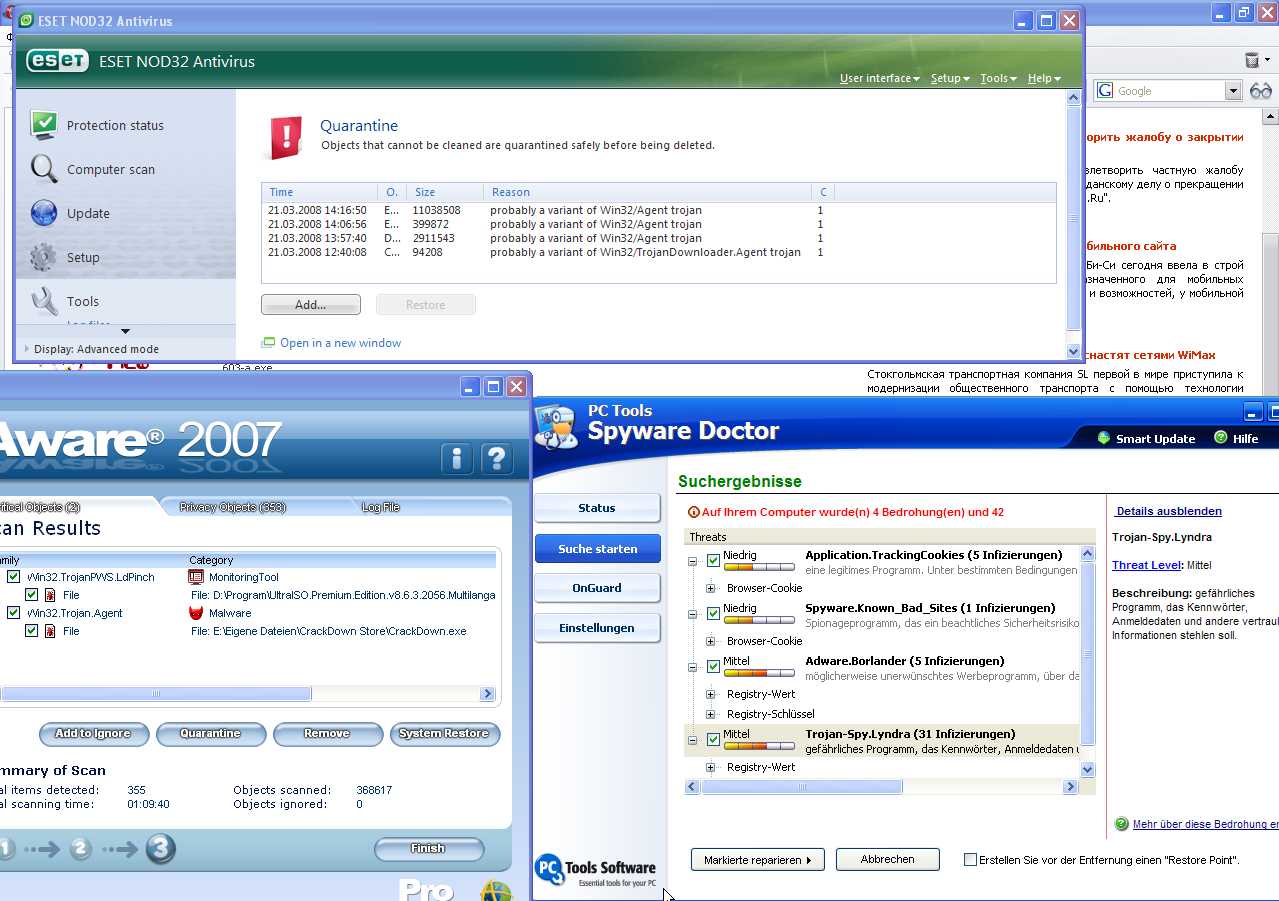Uncheck the Trojan-Spy.Lyndra threat checkbox

pos(713,740)
